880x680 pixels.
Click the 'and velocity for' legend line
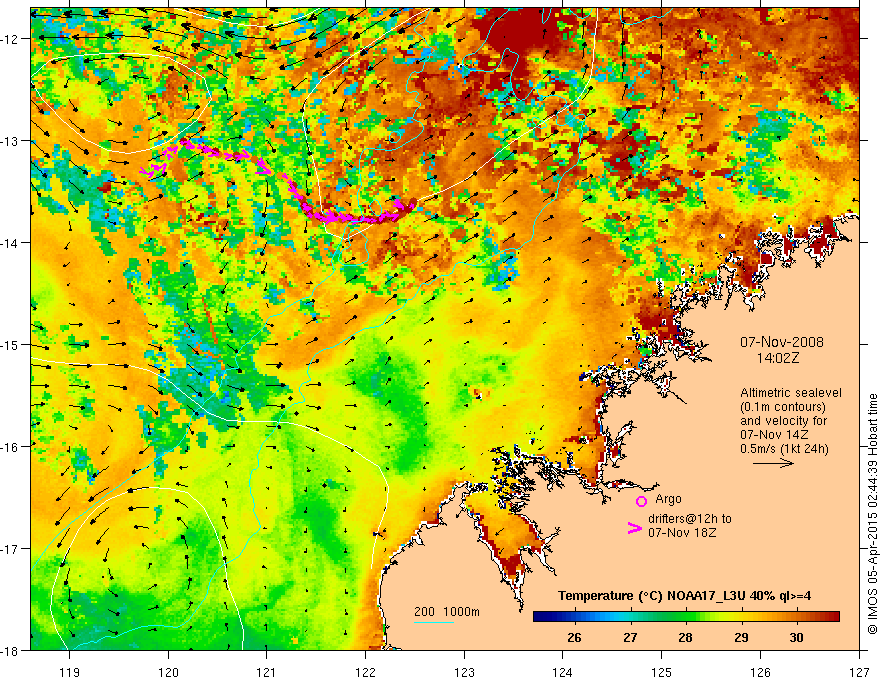[x=783, y=421]
